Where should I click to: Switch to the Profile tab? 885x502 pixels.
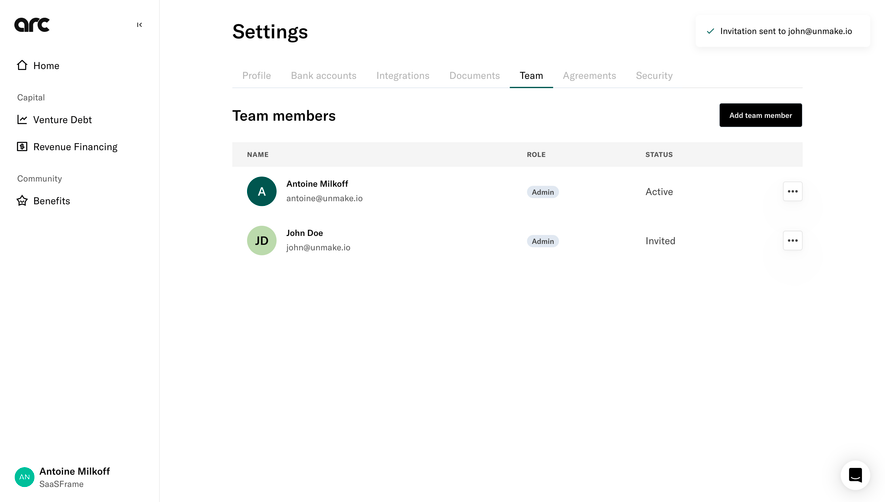(256, 76)
